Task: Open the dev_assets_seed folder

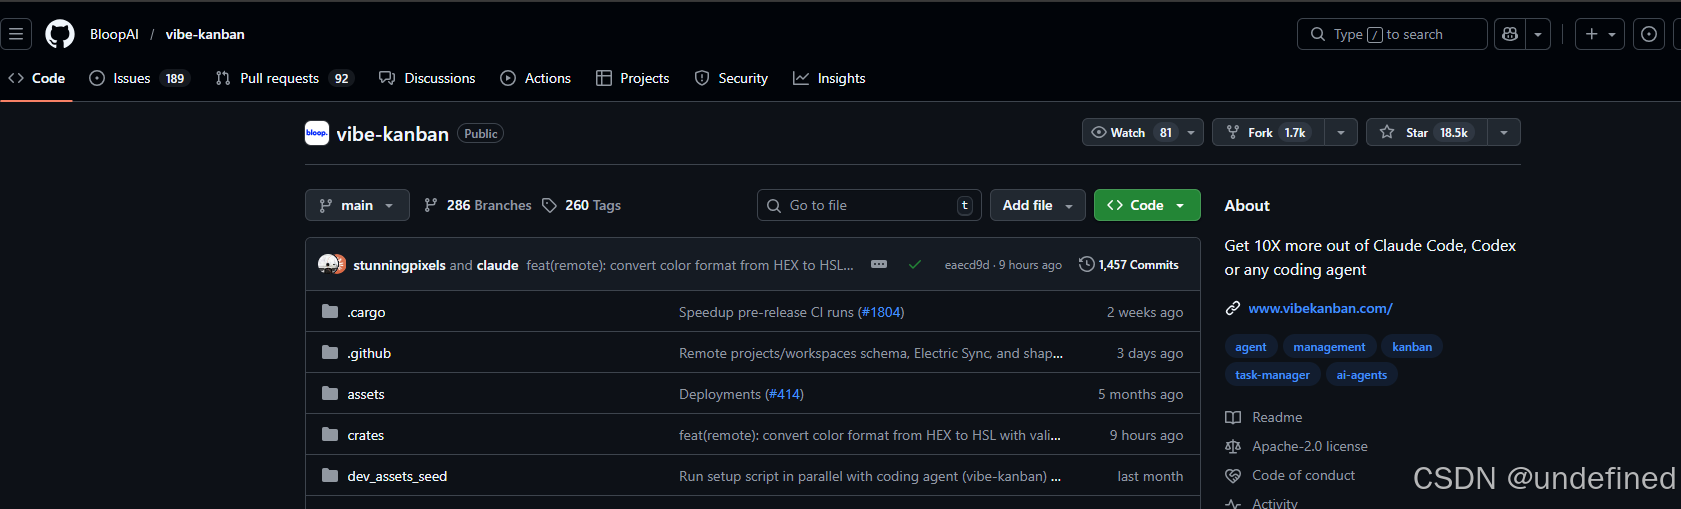Action: pyautogui.click(x=397, y=476)
